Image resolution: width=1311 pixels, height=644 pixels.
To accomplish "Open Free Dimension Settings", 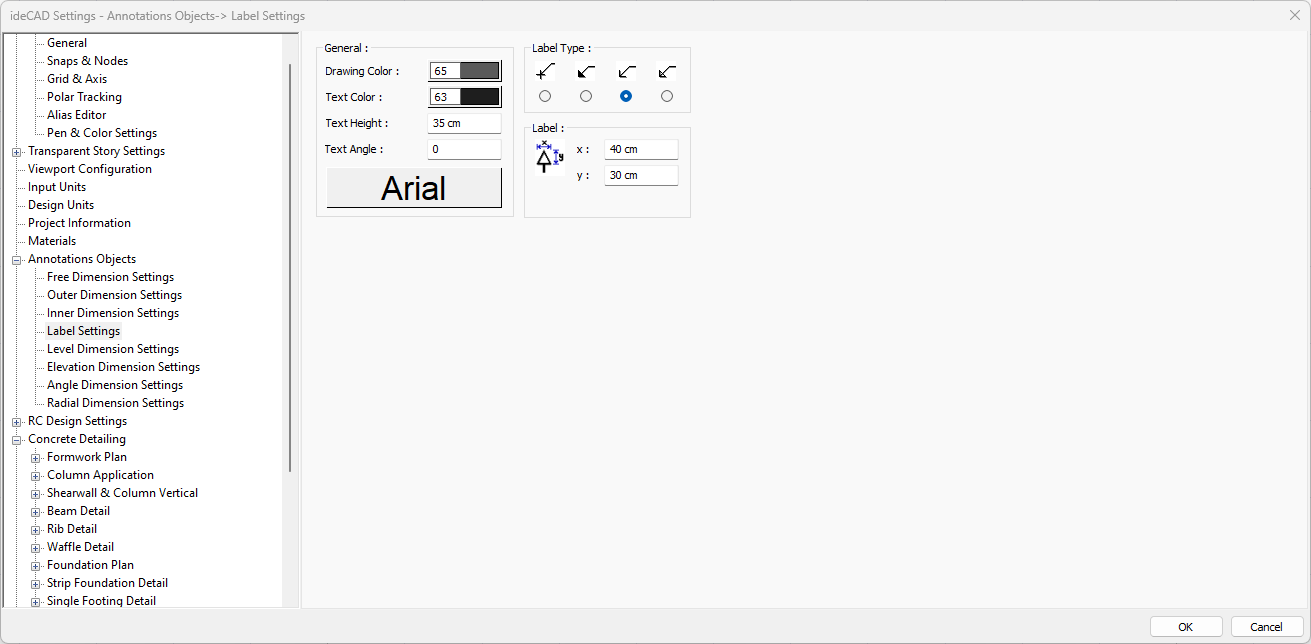I will [x=111, y=277].
